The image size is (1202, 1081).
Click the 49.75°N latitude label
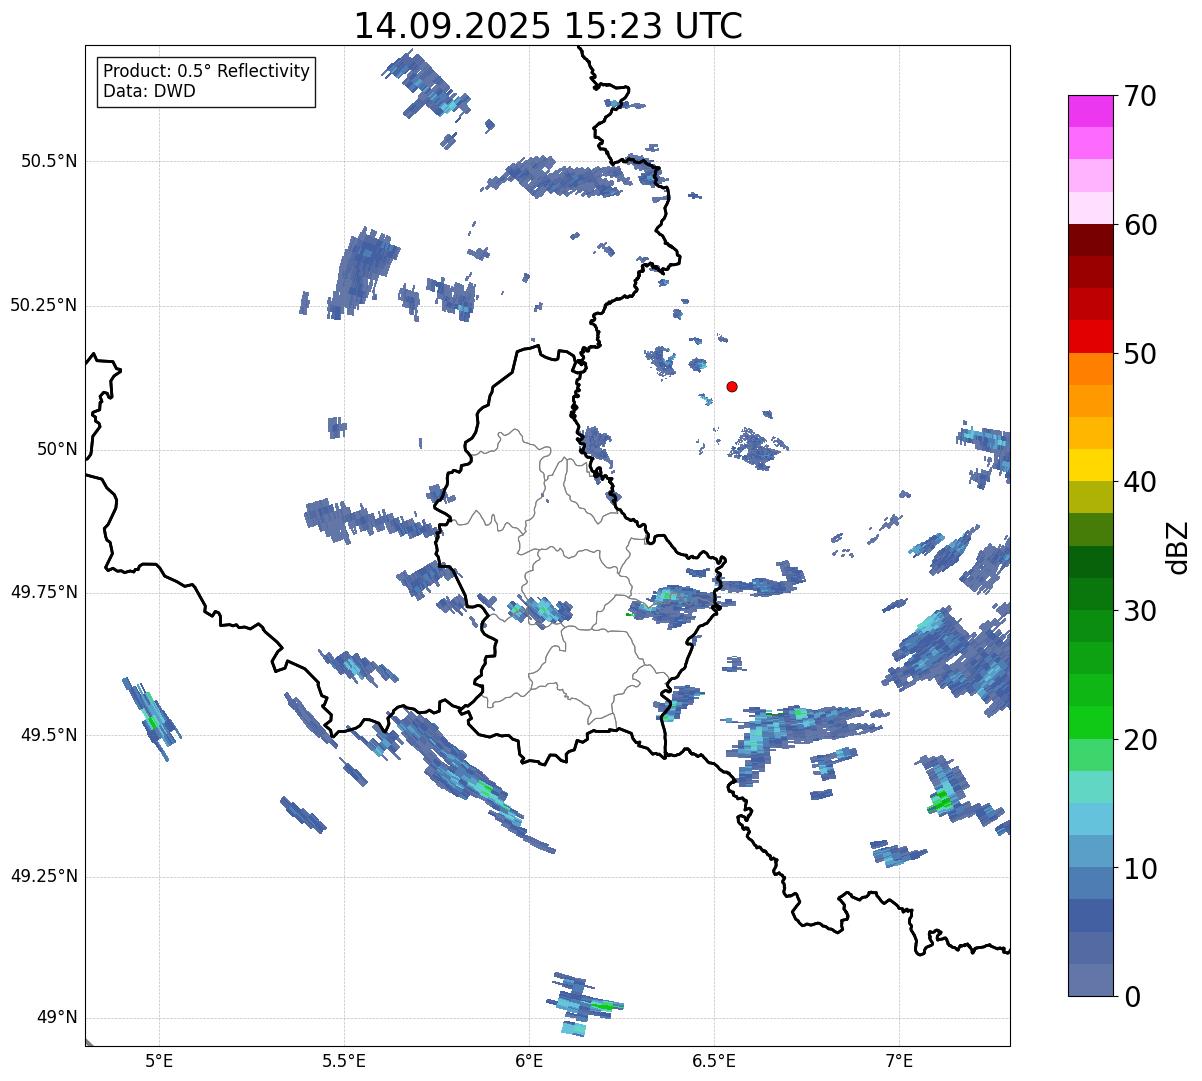(44, 592)
